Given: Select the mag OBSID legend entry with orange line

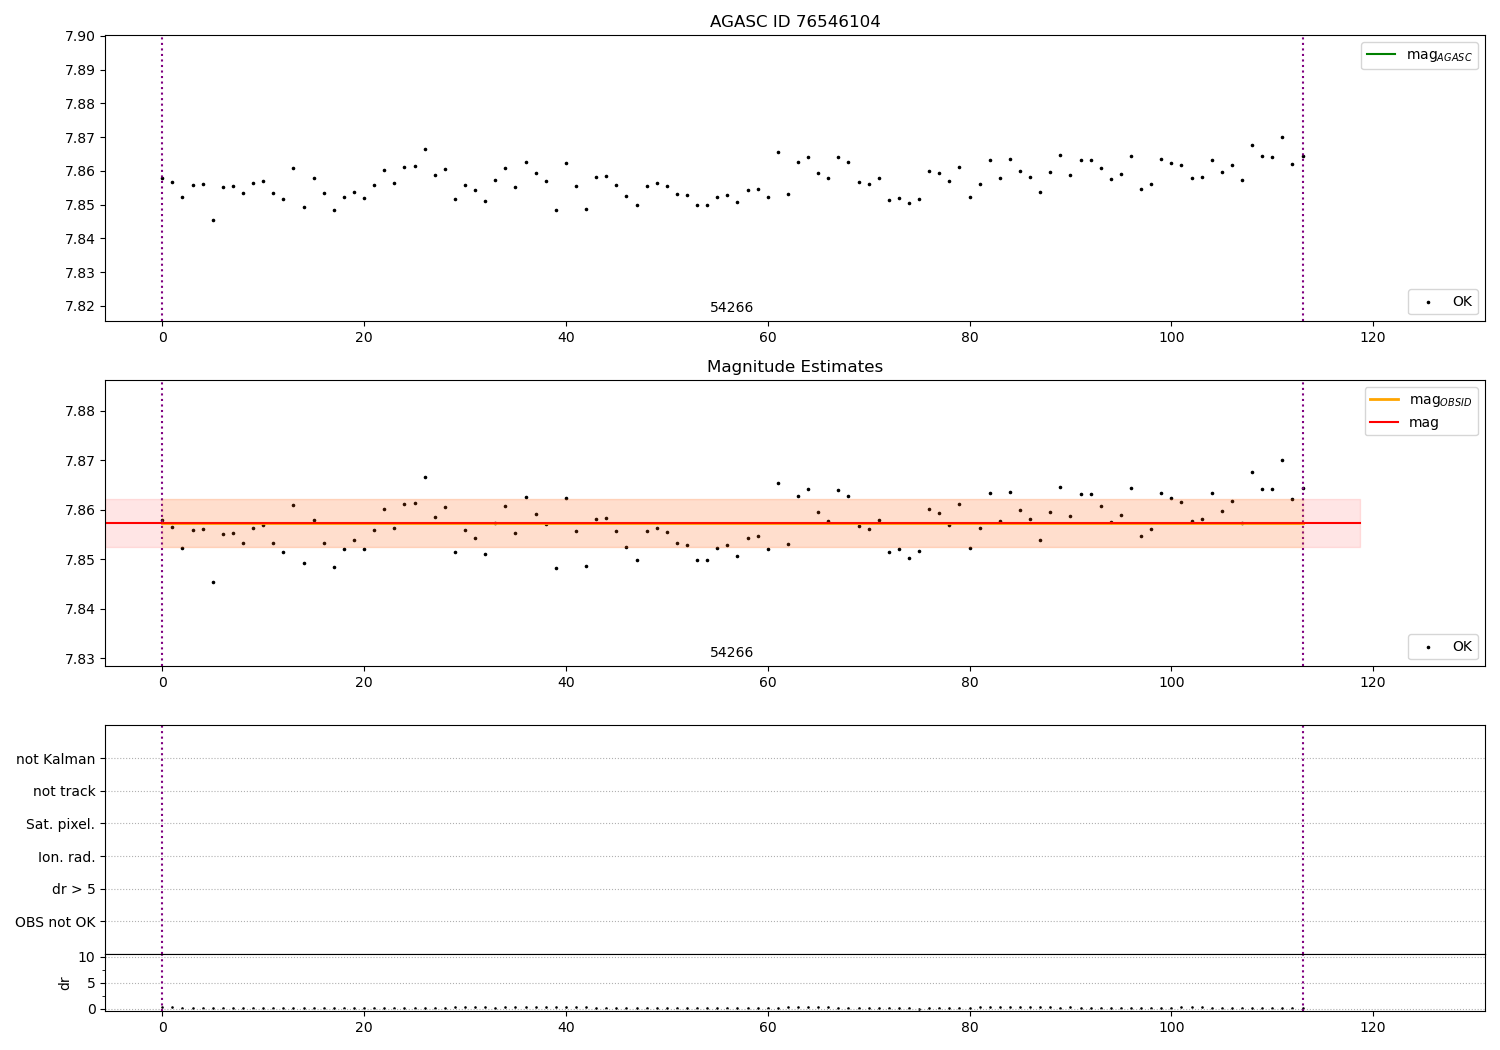Looking at the screenshot, I should 1421,400.
